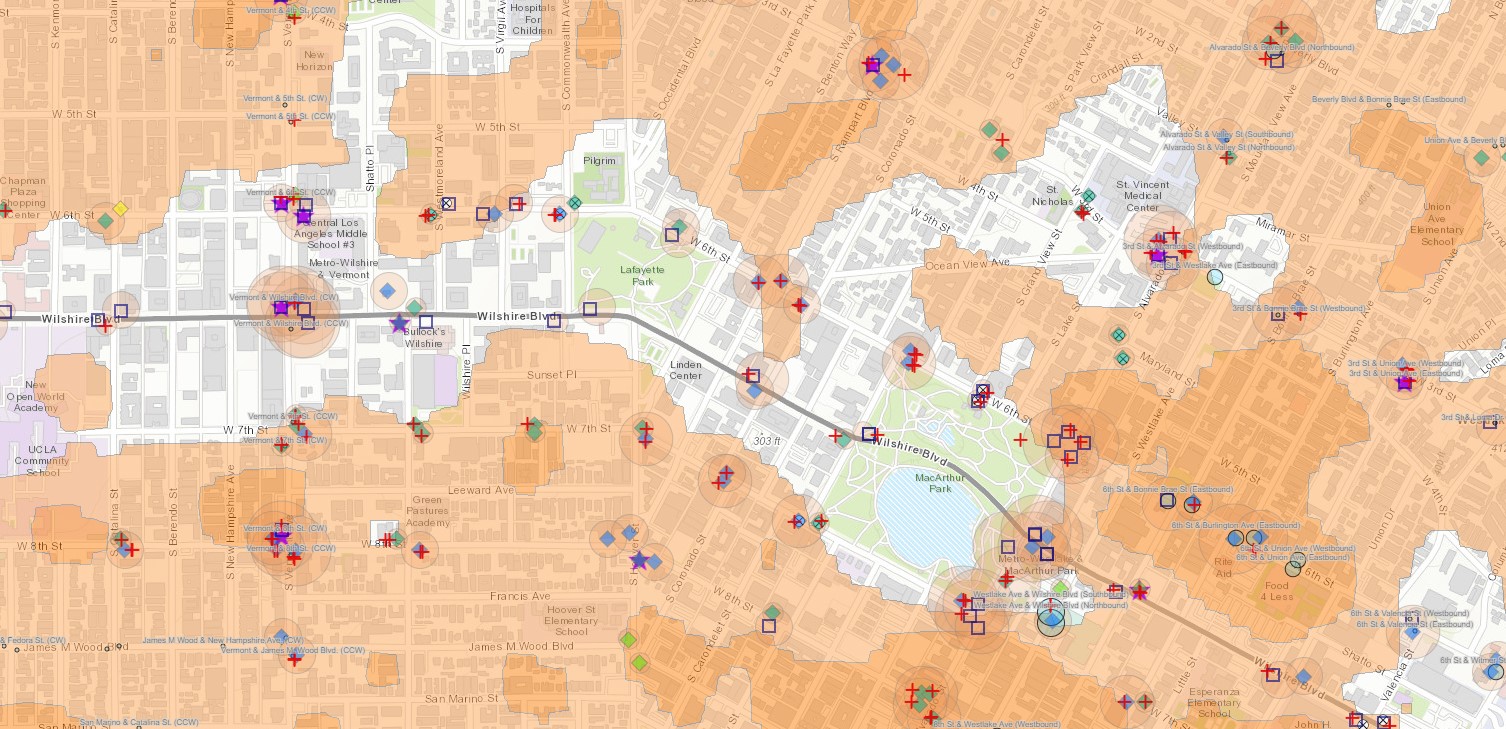Select the blue diamond below Metro-Wilshire & Vermont label

pos(386,290)
